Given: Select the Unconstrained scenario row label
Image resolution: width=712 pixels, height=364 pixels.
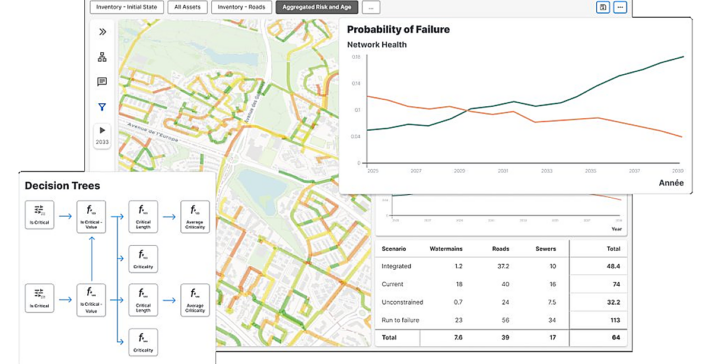Looking at the screenshot, I should (x=402, y=302).
